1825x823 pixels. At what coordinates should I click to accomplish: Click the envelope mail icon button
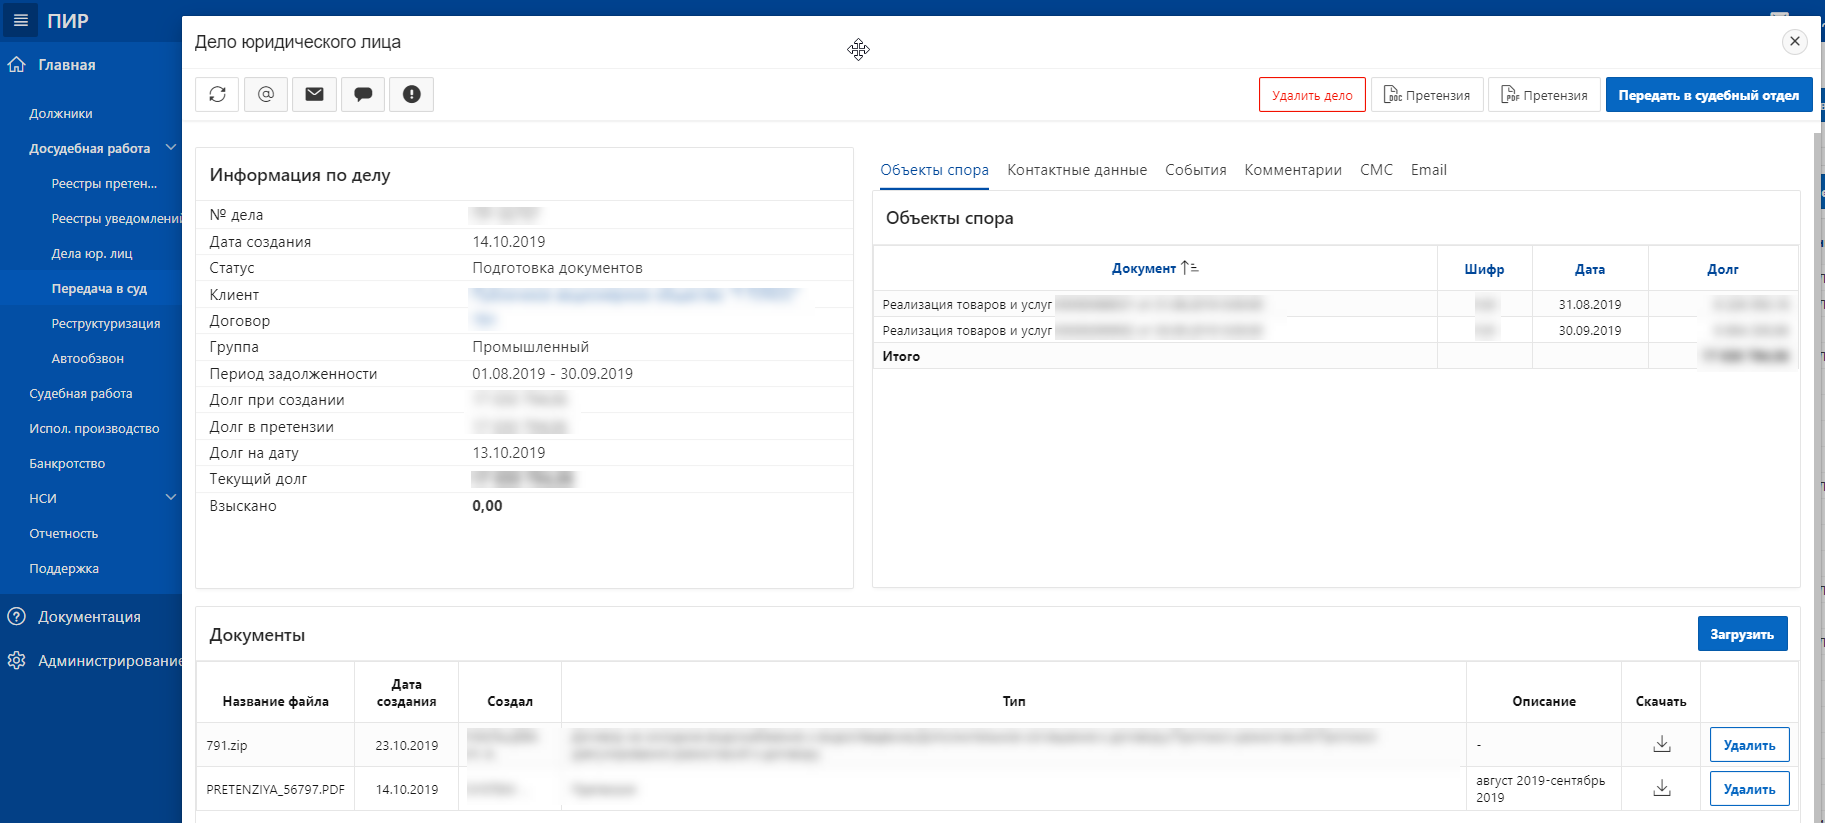314,94
